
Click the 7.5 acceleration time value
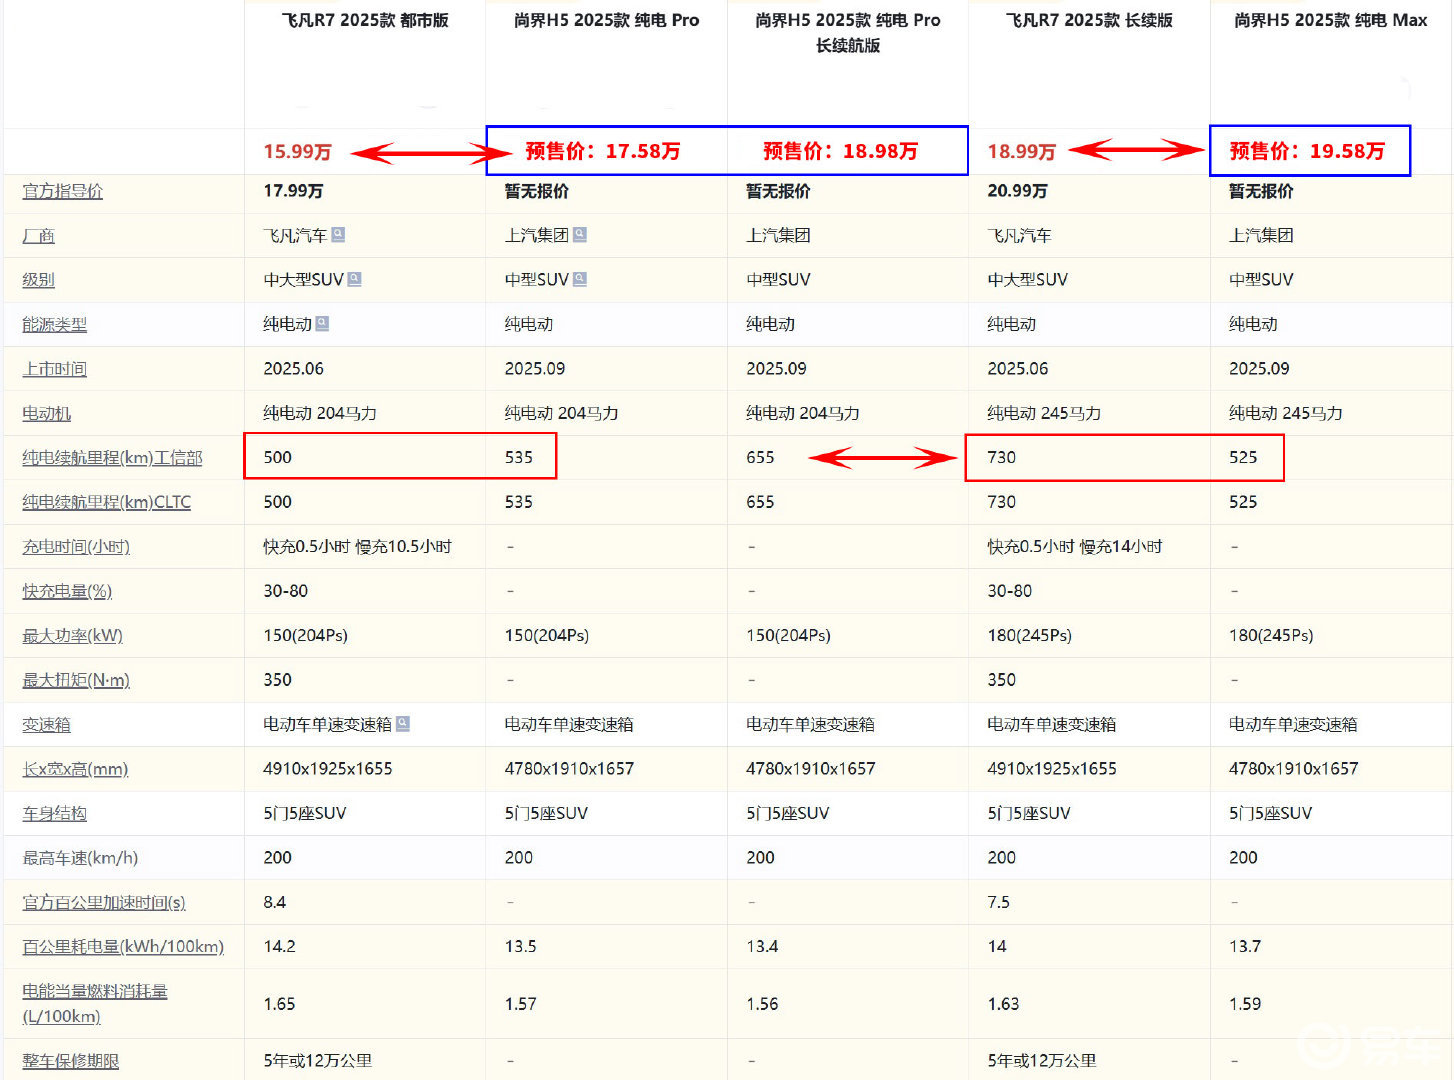coord(998,902)
